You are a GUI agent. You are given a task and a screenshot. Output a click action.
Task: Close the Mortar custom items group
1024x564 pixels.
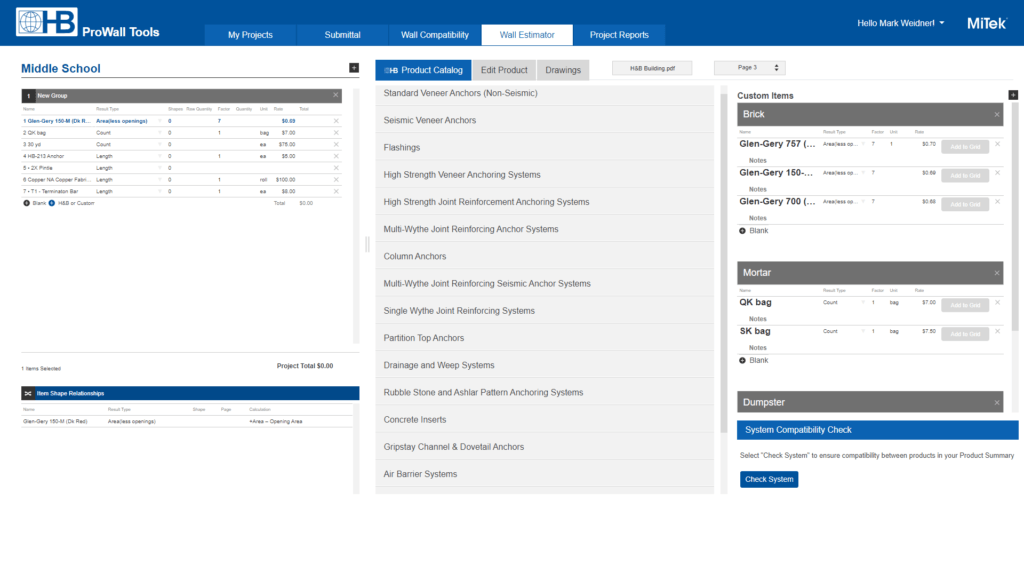click(x=996, y=273)
